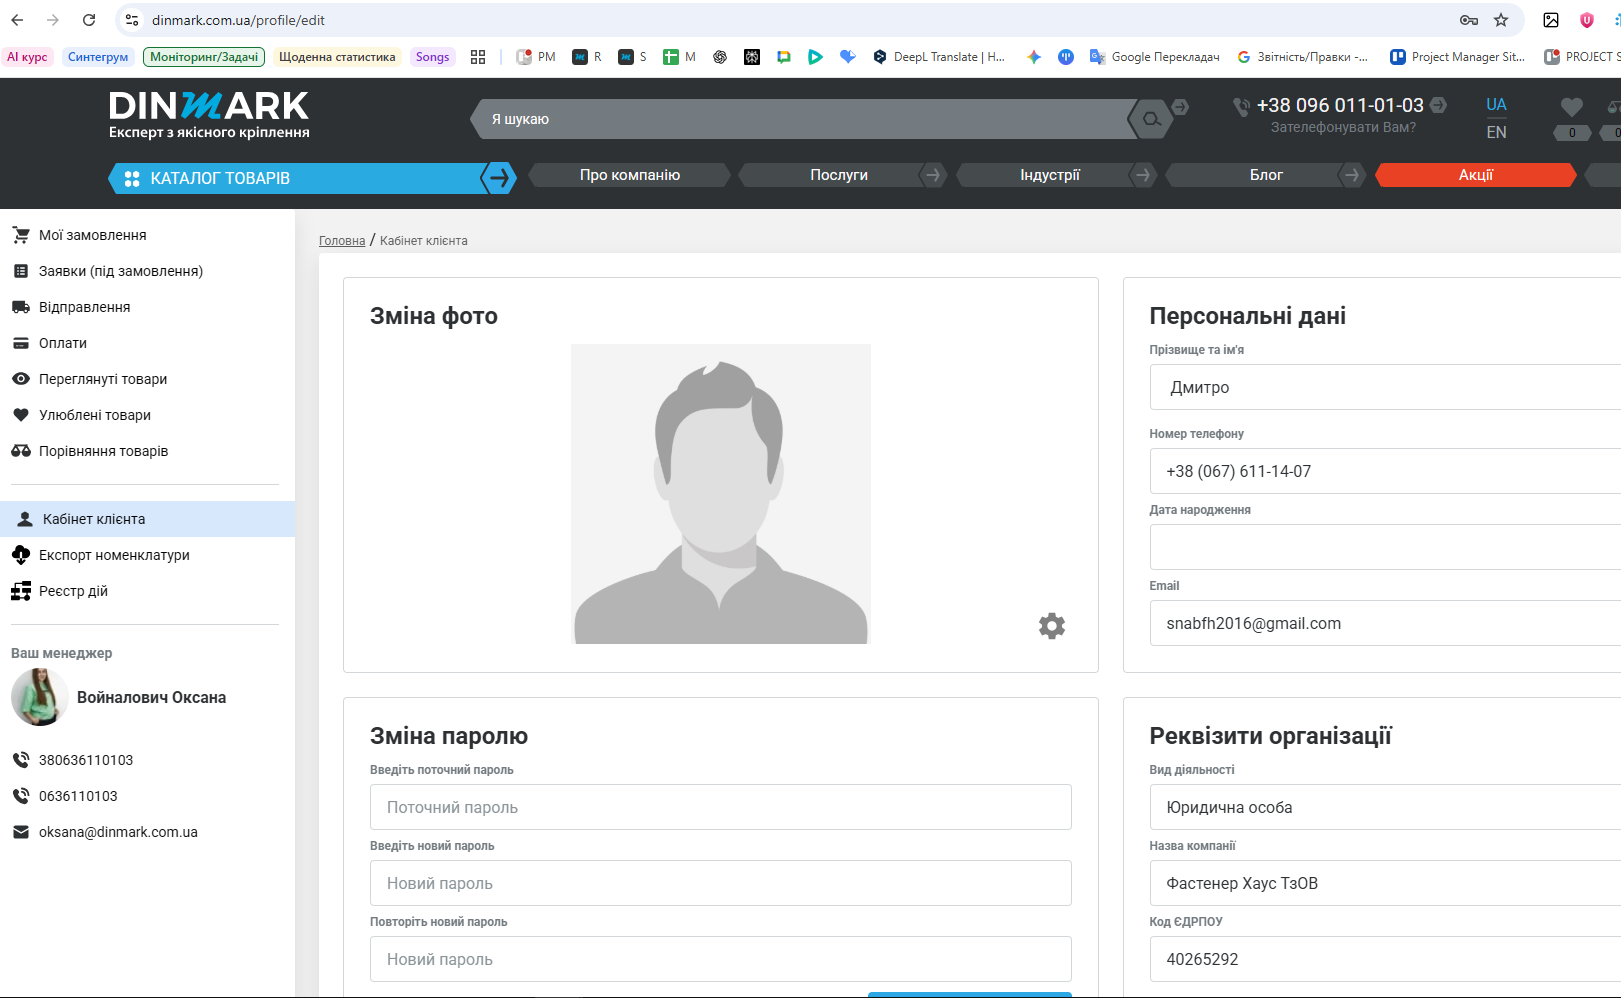Click the search magnifier icon

click(1151, 119)
